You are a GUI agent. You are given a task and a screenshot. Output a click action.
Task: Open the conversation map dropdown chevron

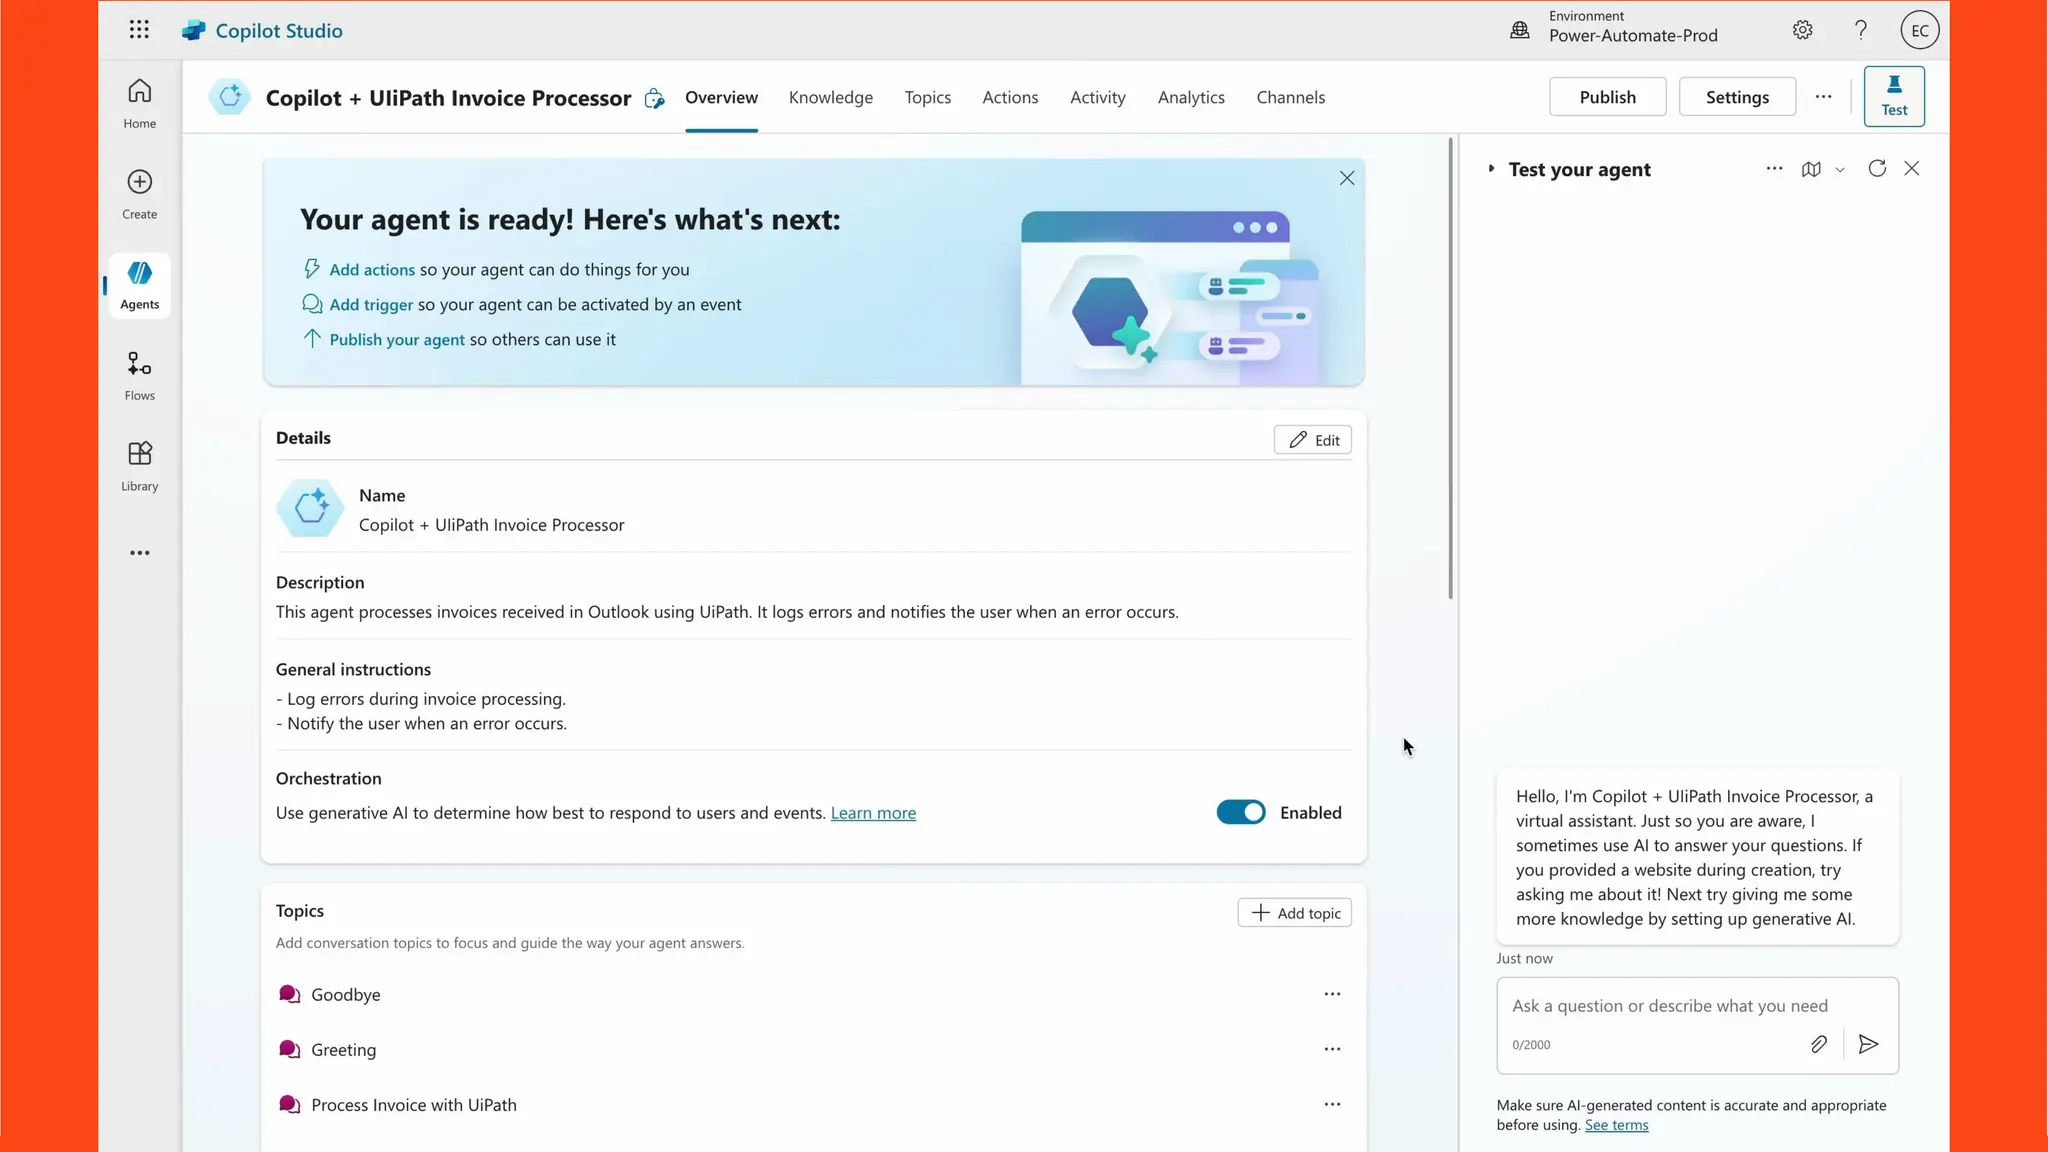(1839, 170)
